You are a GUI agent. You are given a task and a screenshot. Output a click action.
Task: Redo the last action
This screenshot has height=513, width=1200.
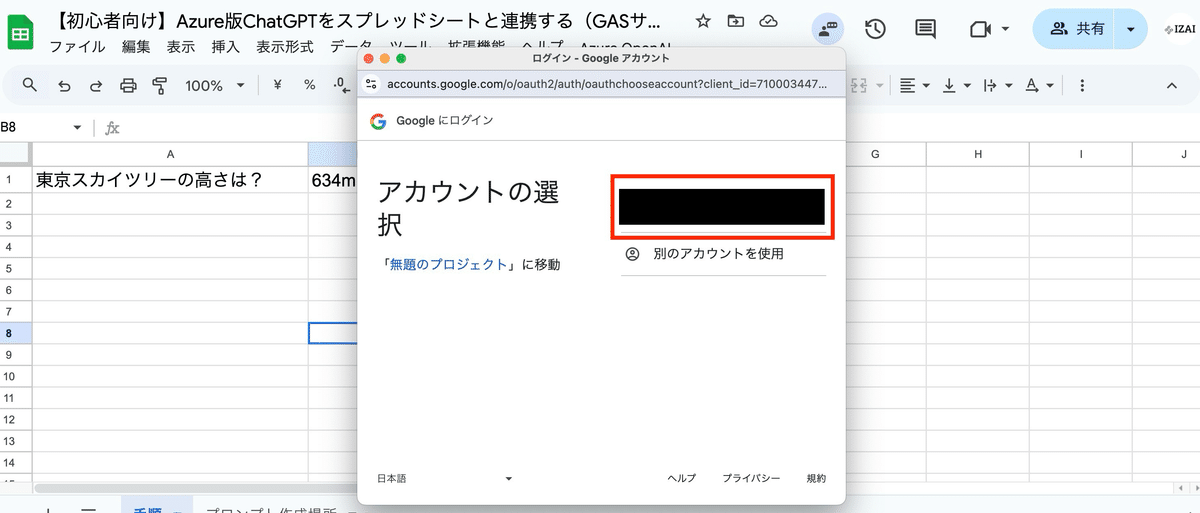(96, 86)
